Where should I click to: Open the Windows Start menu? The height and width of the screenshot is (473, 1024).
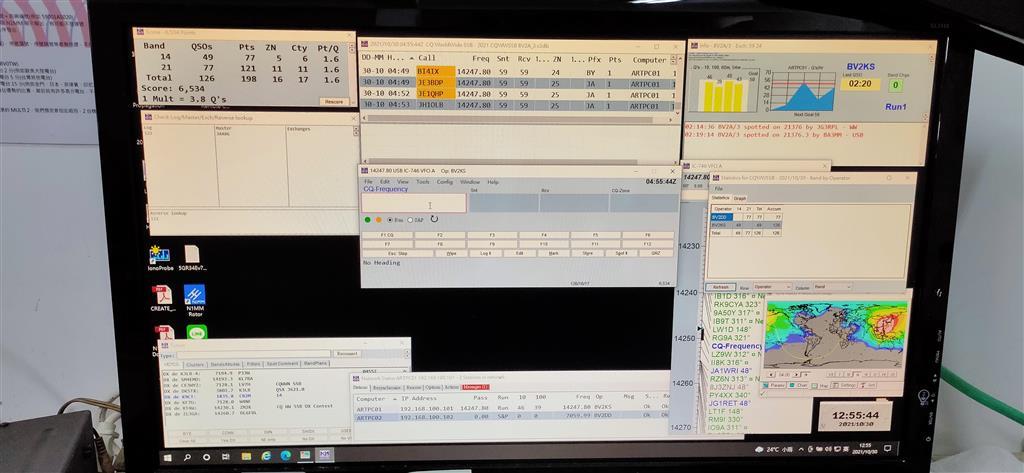tap(167, 457)
